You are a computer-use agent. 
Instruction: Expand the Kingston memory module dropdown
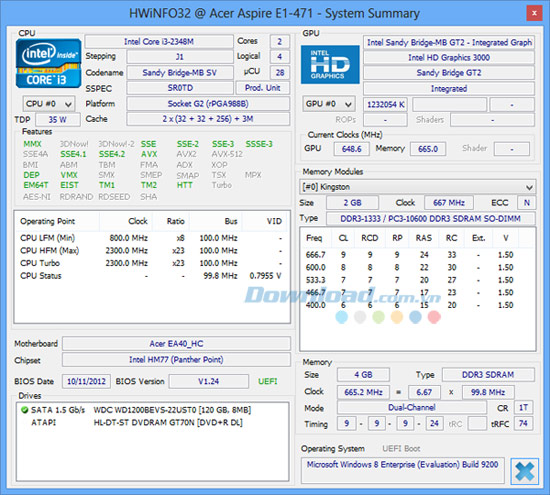(417, 187)
